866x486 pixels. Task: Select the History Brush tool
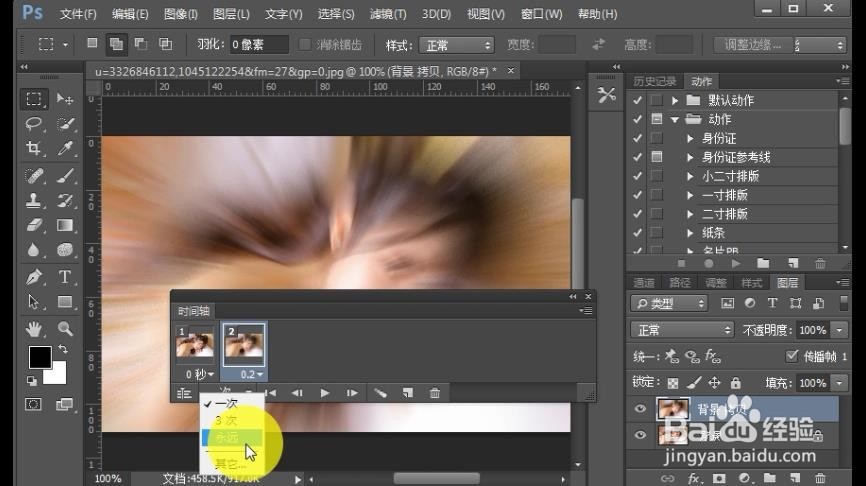point(65,200)
